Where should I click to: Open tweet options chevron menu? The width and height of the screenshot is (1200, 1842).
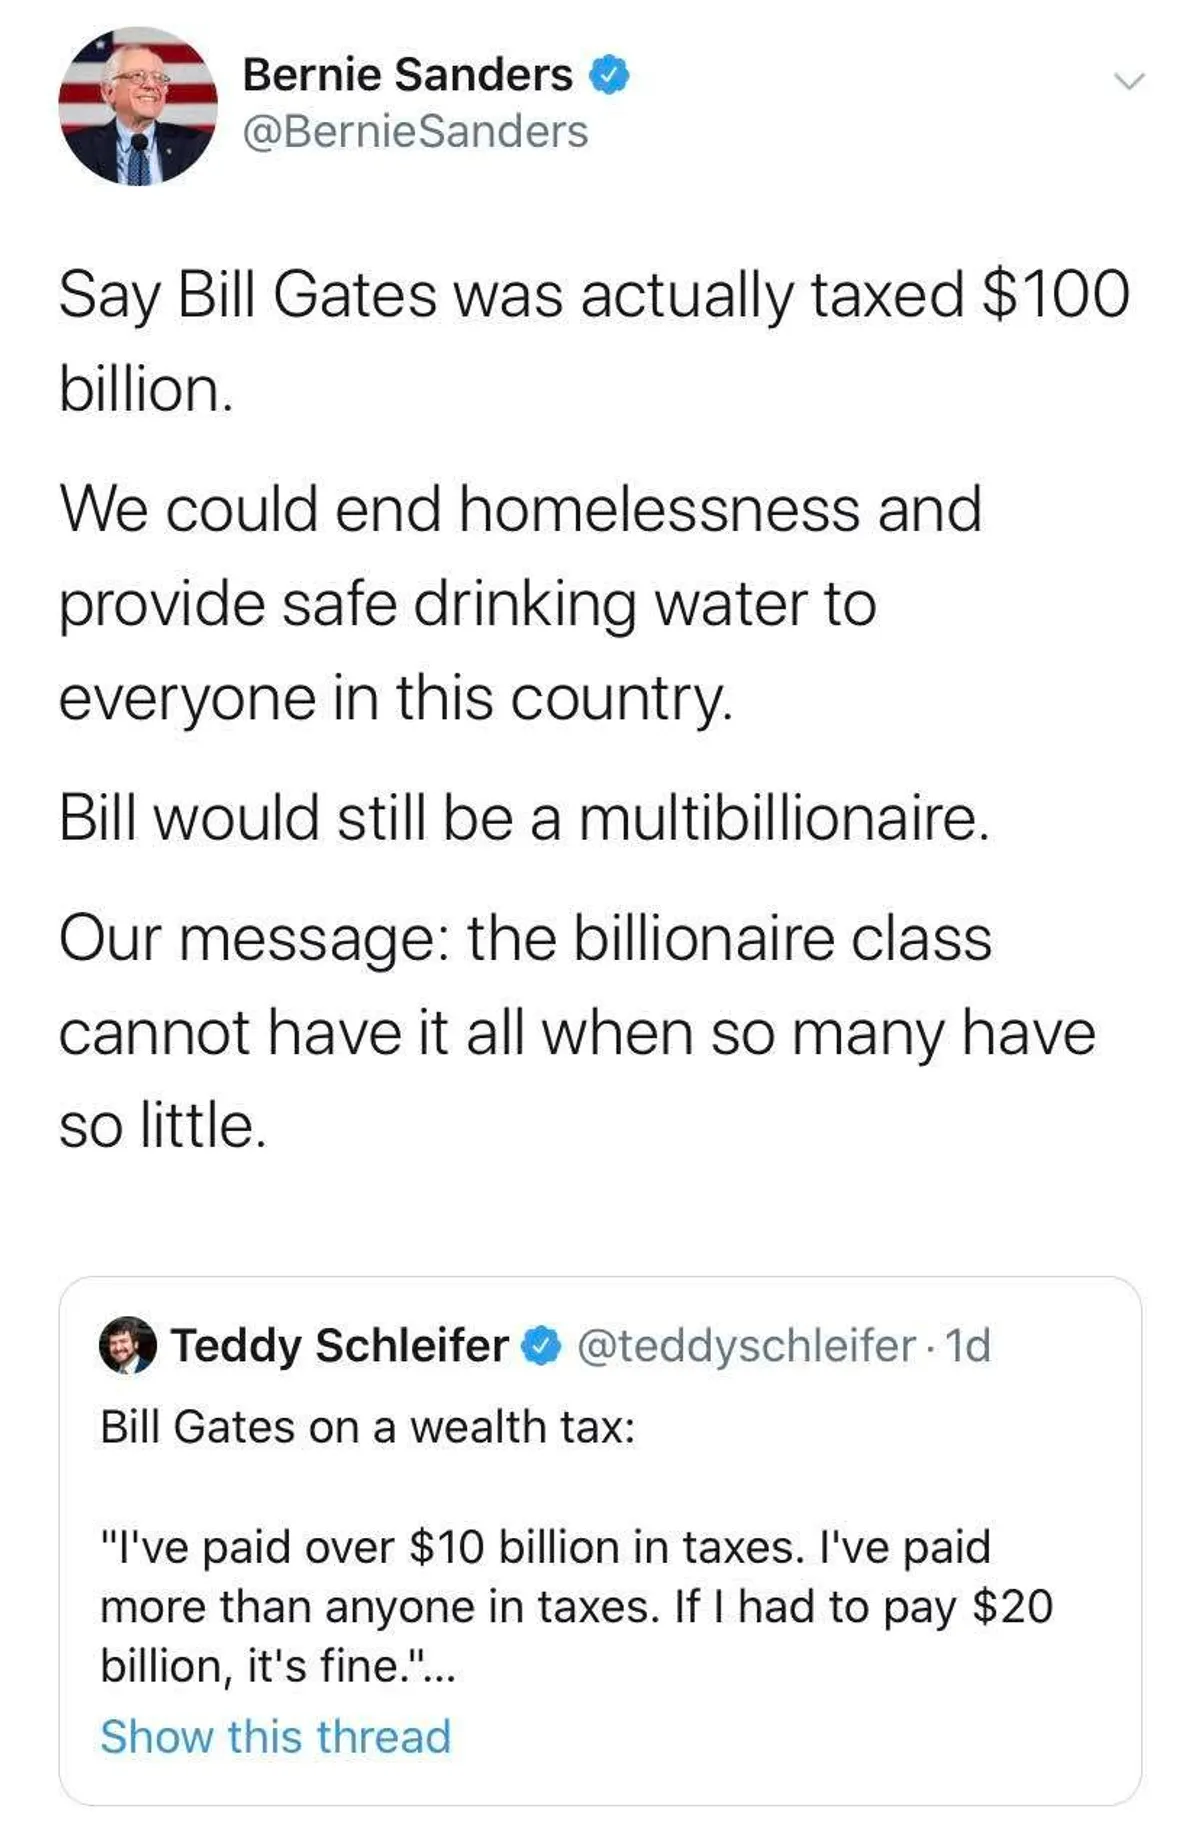[x=1129, y=82]
